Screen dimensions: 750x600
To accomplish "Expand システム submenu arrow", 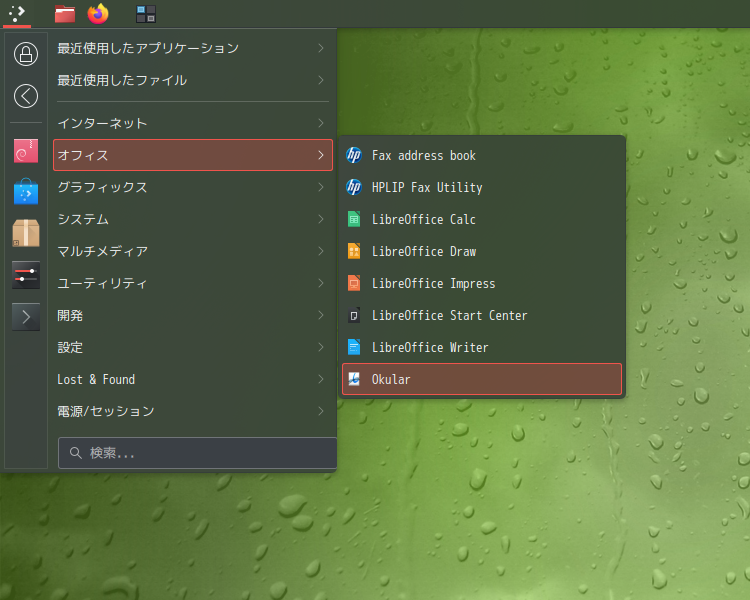I will (321, 219).
